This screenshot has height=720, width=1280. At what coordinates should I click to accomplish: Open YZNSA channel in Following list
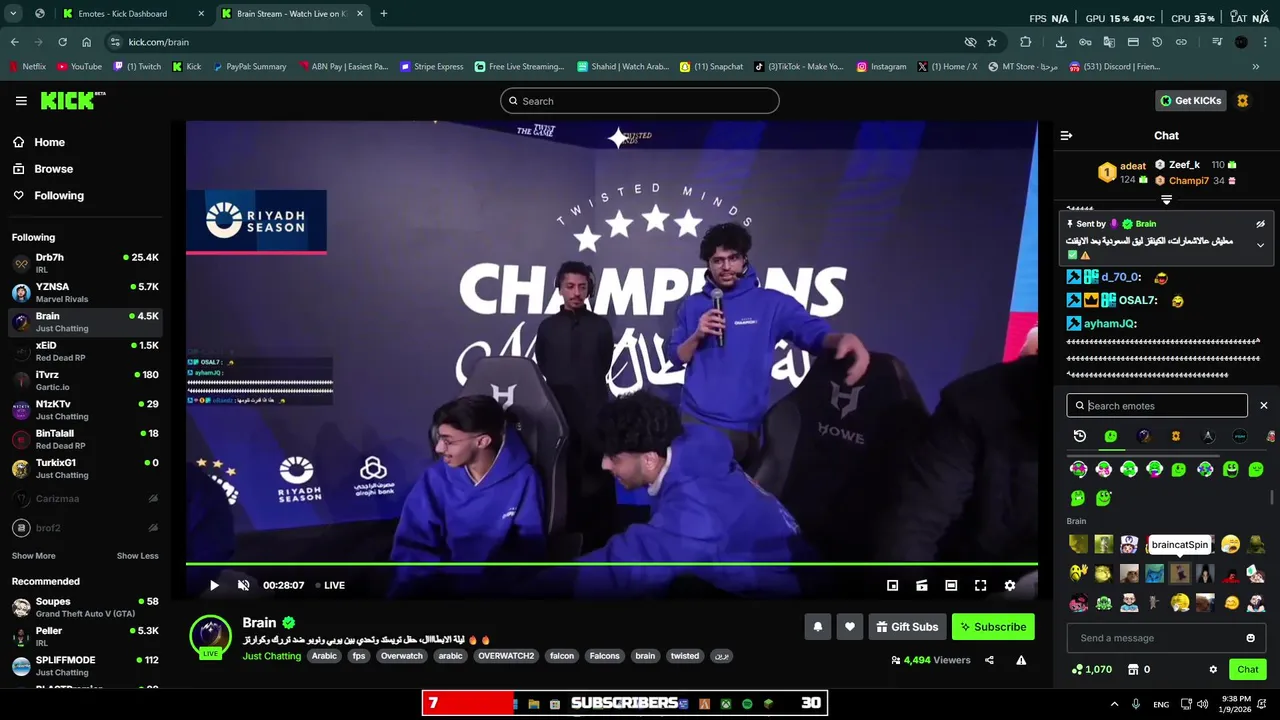[x=85, y=293]
